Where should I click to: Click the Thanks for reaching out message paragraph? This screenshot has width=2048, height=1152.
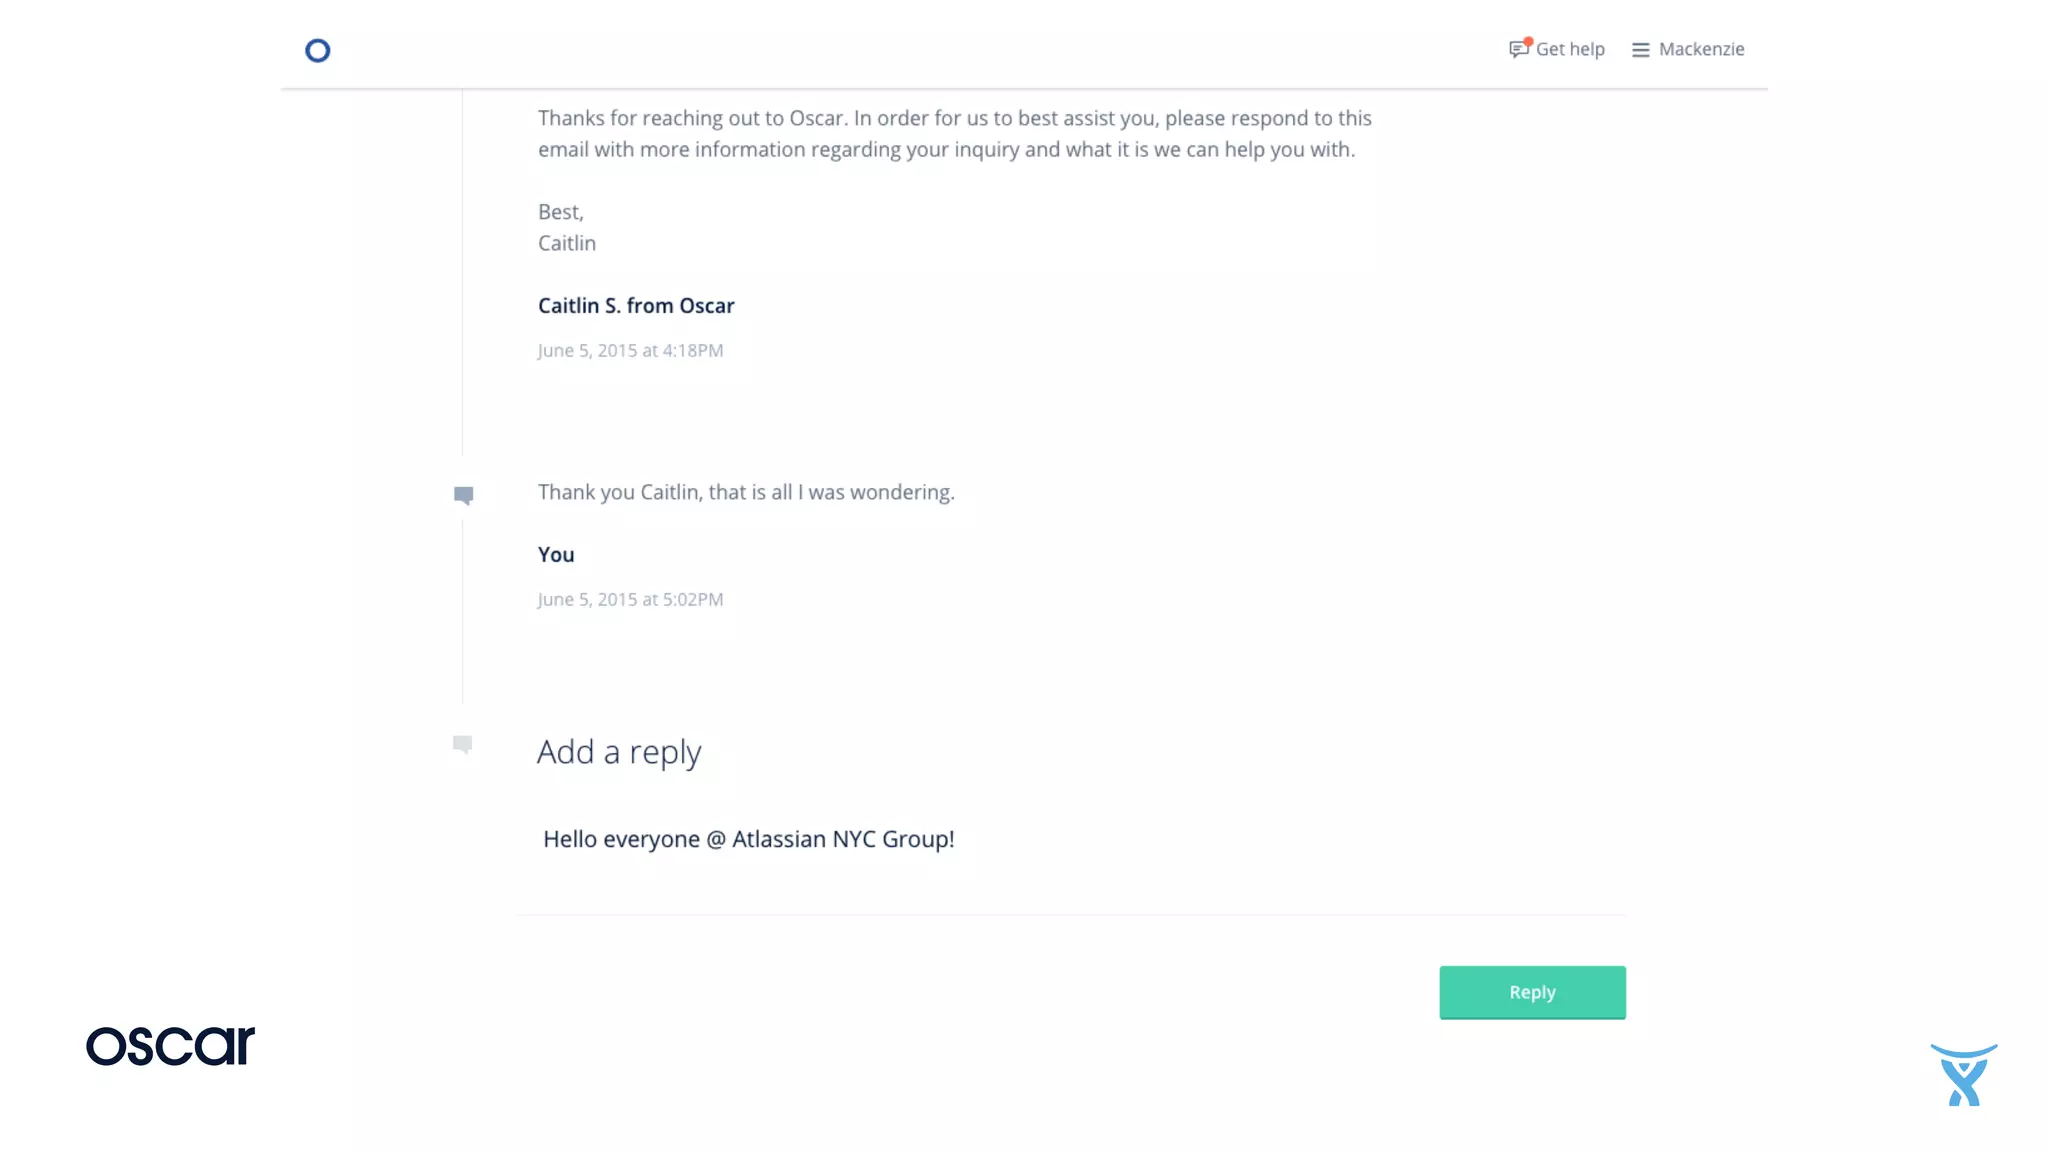[954, 134]
